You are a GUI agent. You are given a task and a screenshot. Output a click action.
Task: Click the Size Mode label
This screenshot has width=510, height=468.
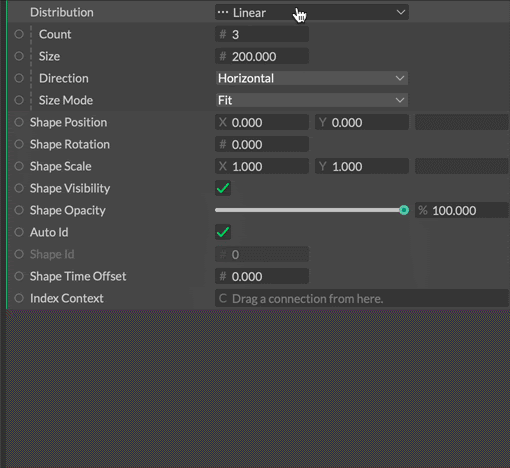66,100
